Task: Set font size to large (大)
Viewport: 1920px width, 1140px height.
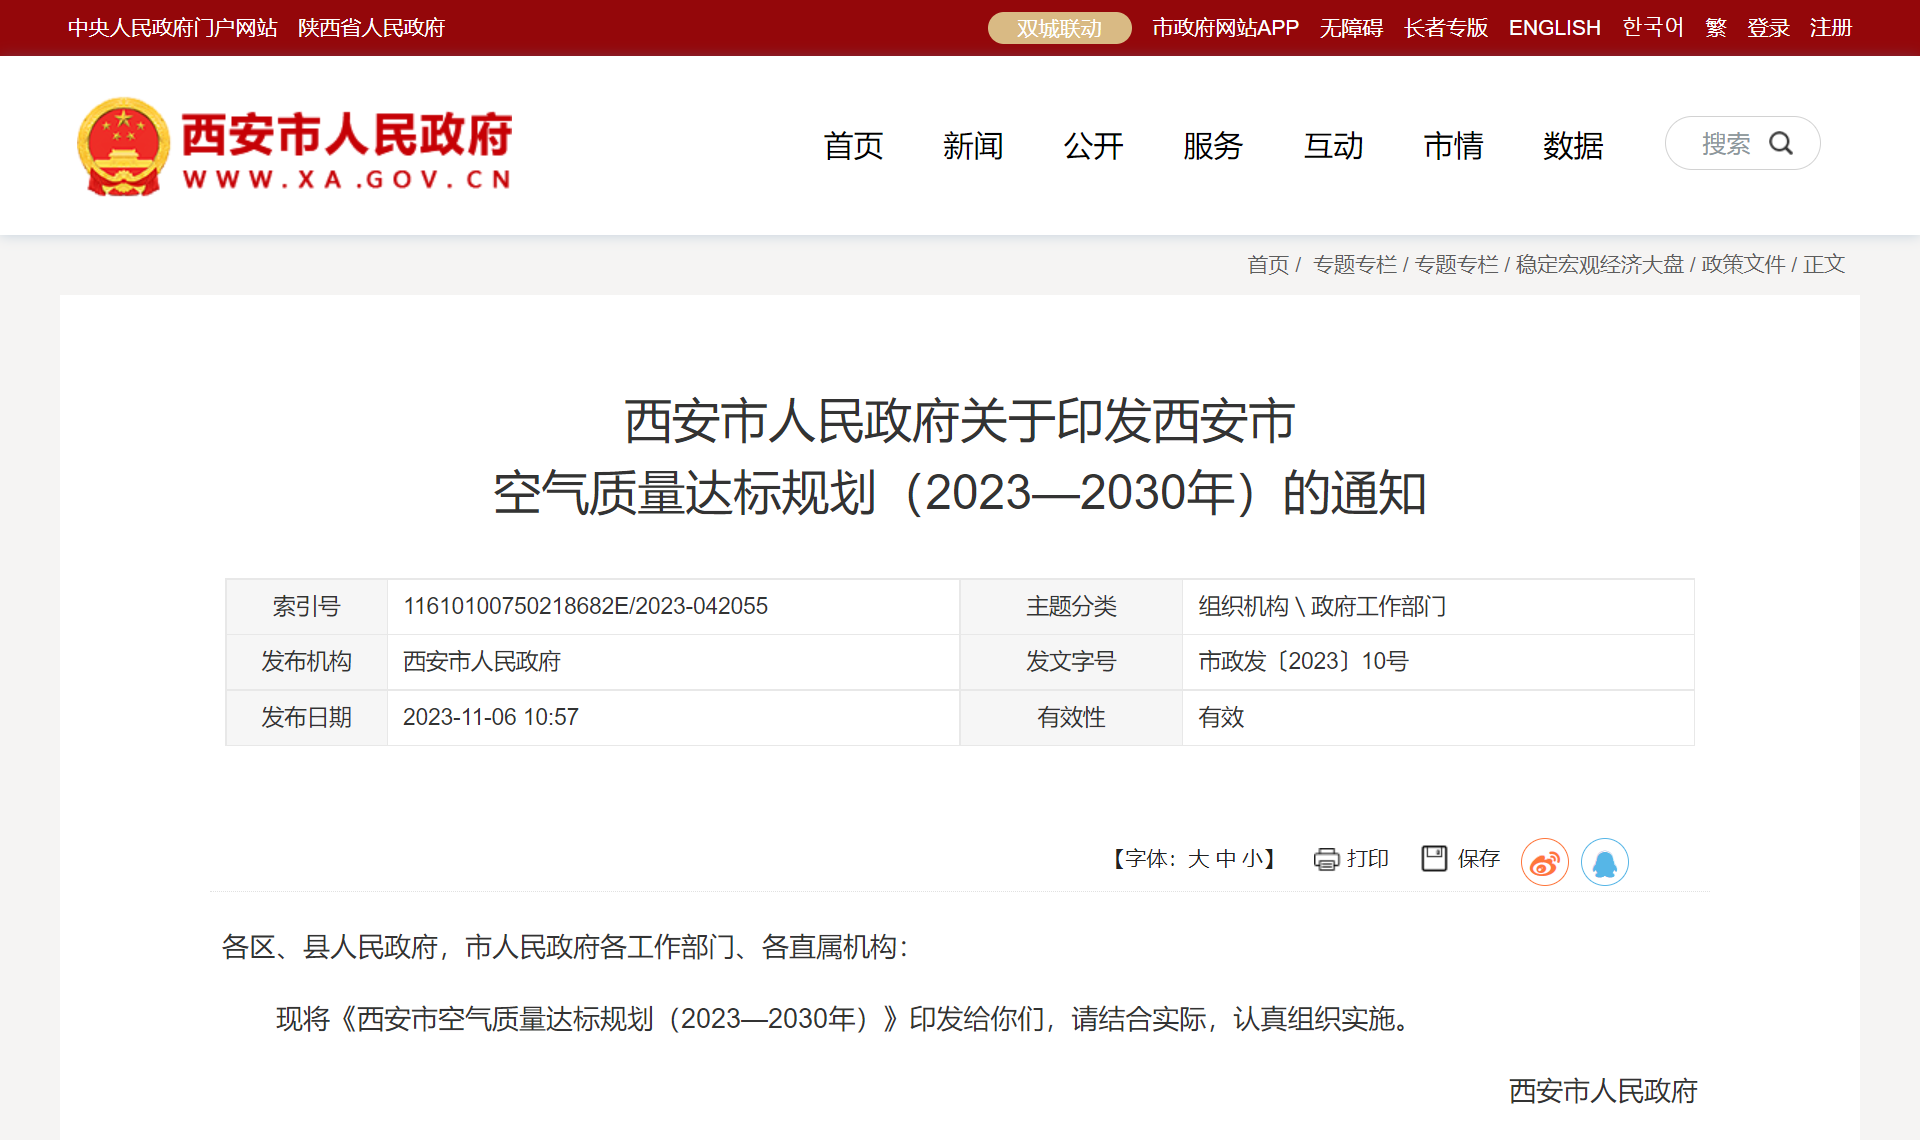Action: 1198,859
